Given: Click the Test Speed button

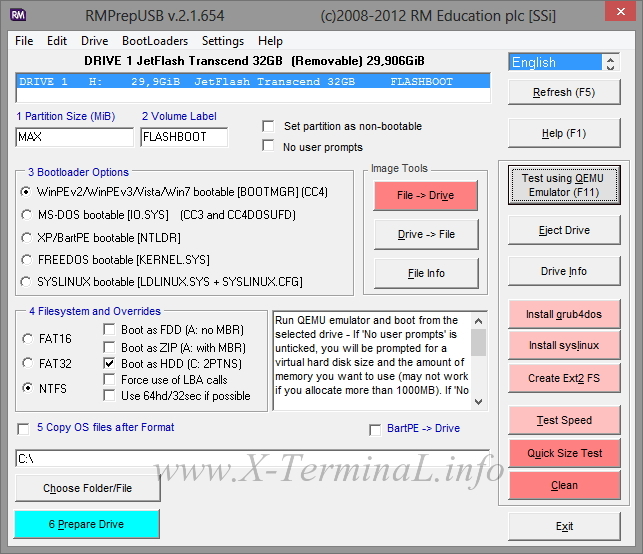Looking at the screenshot, I should [x=564, y=420].
